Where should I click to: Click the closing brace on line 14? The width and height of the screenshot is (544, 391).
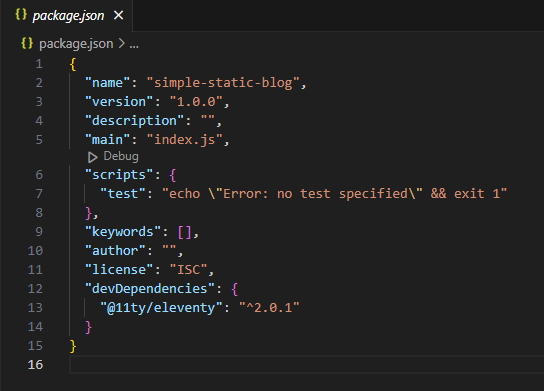88,327
